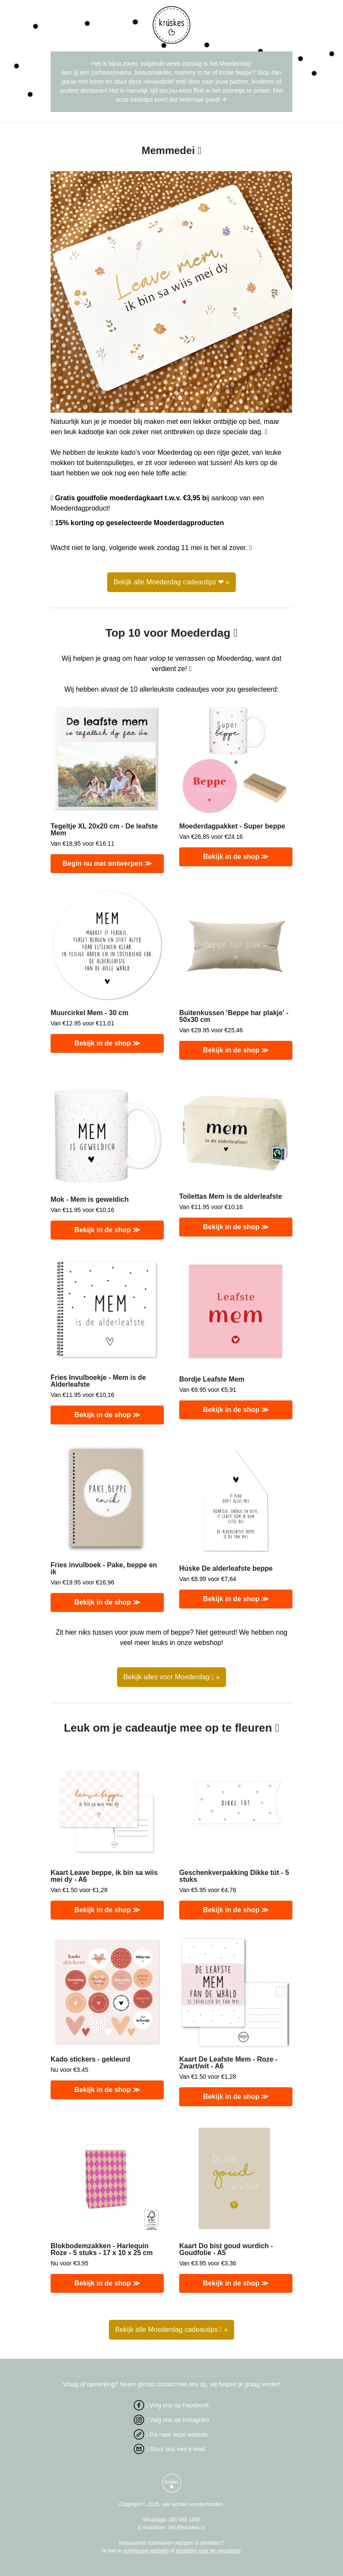Click 'Bekijk alle Moederdag cadeautips' button below intro
The height and width of the screenshot is (2576, 343).
pyautogui.click(x=171, y=582)
